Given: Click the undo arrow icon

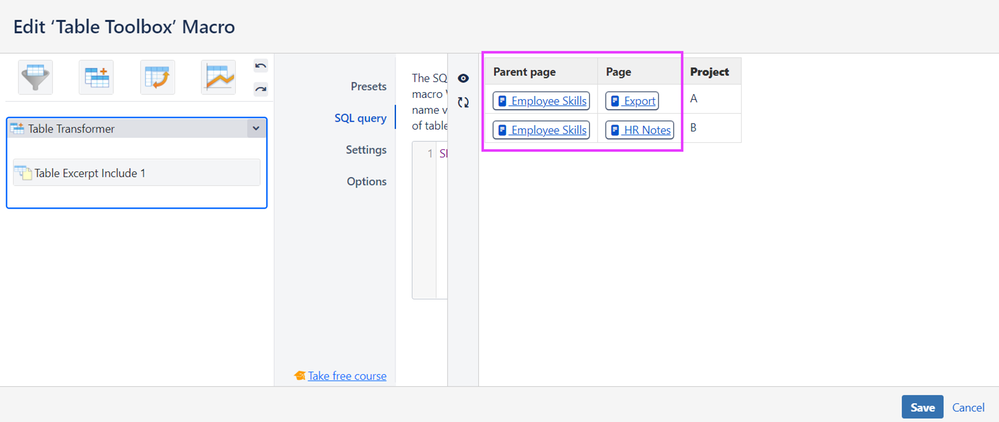Looking at the screenshot, I should coord(261,66).
